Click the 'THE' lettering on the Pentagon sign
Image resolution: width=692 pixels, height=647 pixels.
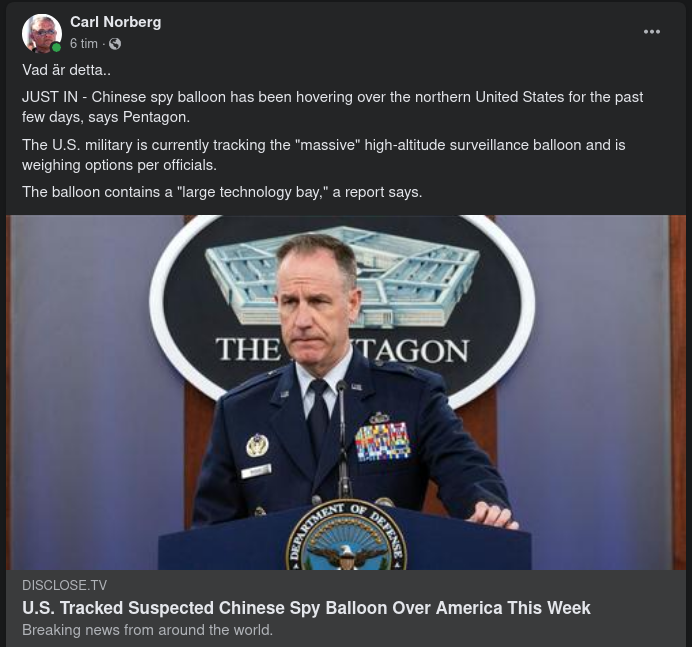pos(248,350)
